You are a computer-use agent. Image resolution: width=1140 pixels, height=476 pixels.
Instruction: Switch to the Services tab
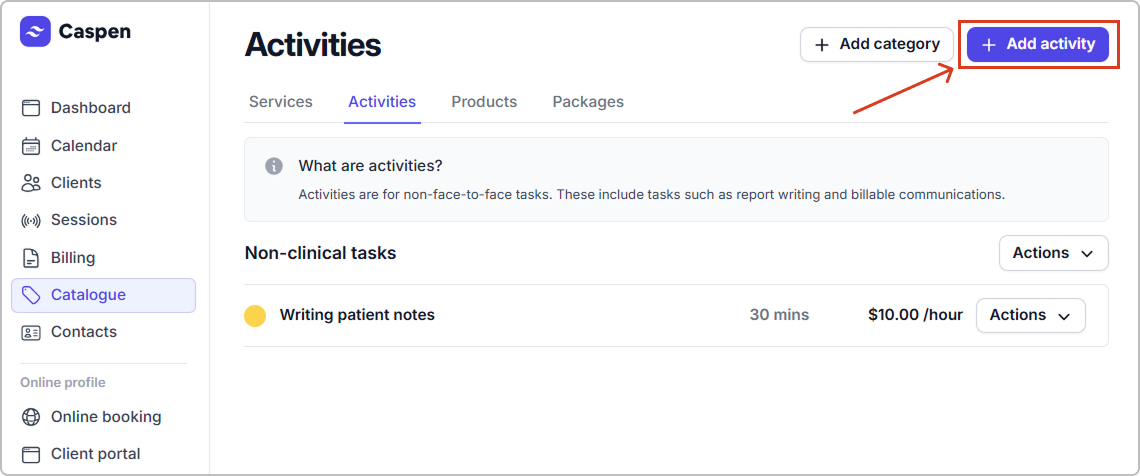point(280,102)
